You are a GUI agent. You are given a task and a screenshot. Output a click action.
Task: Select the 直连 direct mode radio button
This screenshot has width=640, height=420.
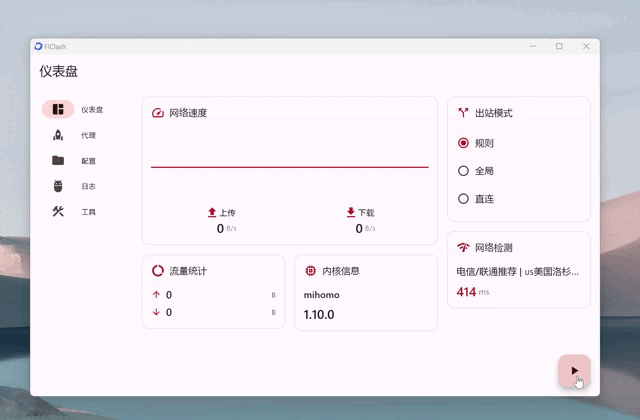tap(463, 199)
